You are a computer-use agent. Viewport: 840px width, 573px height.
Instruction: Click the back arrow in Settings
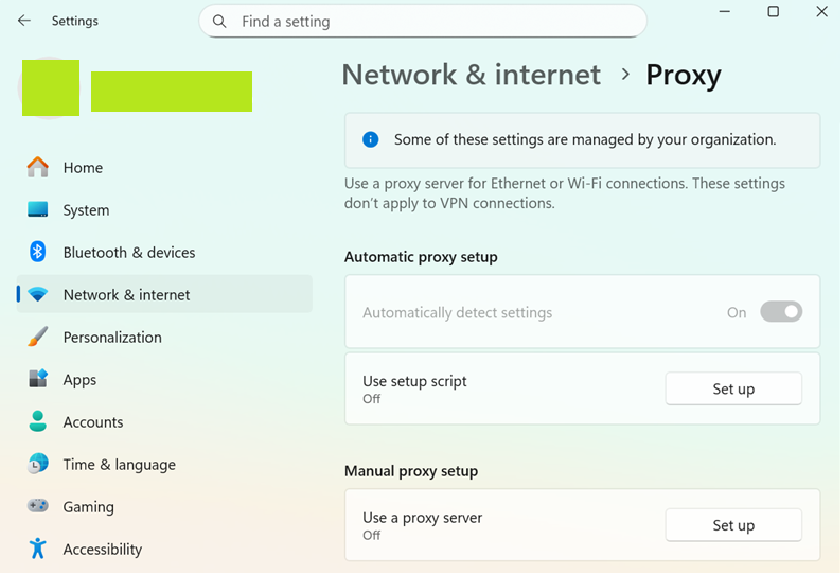click(x=24, y=21)
